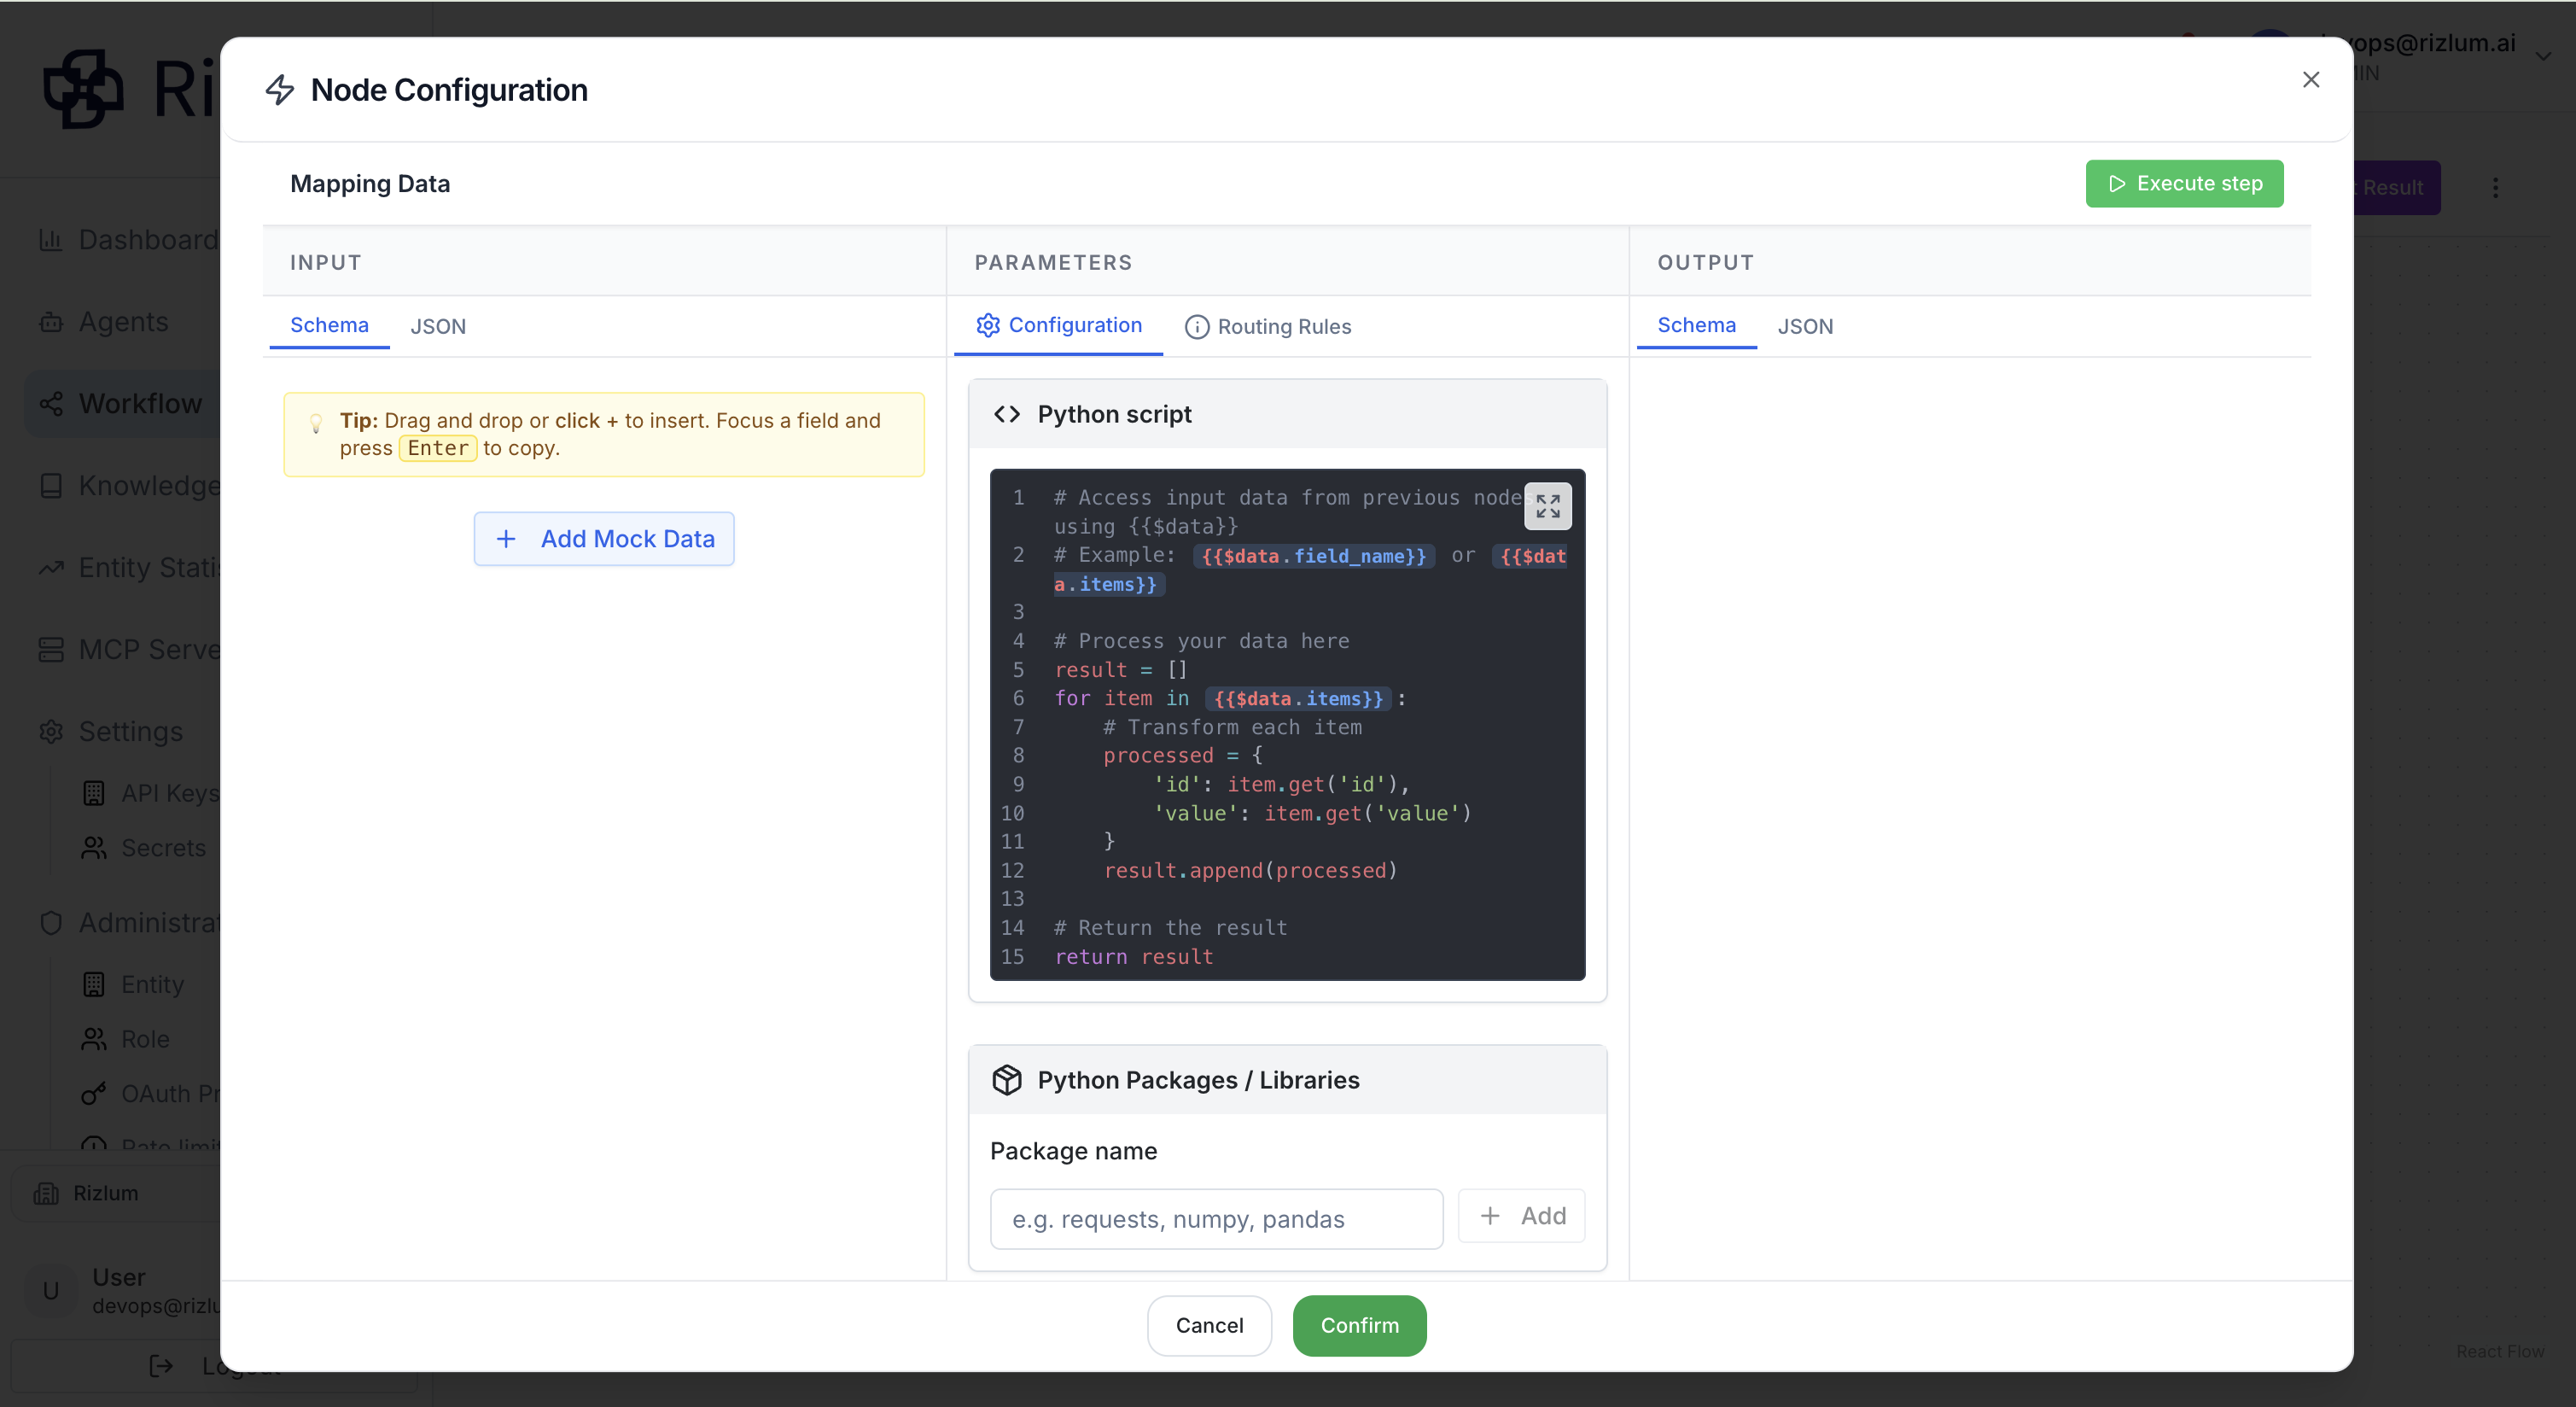Open Knowledge via its sidebar book icon

50,486
